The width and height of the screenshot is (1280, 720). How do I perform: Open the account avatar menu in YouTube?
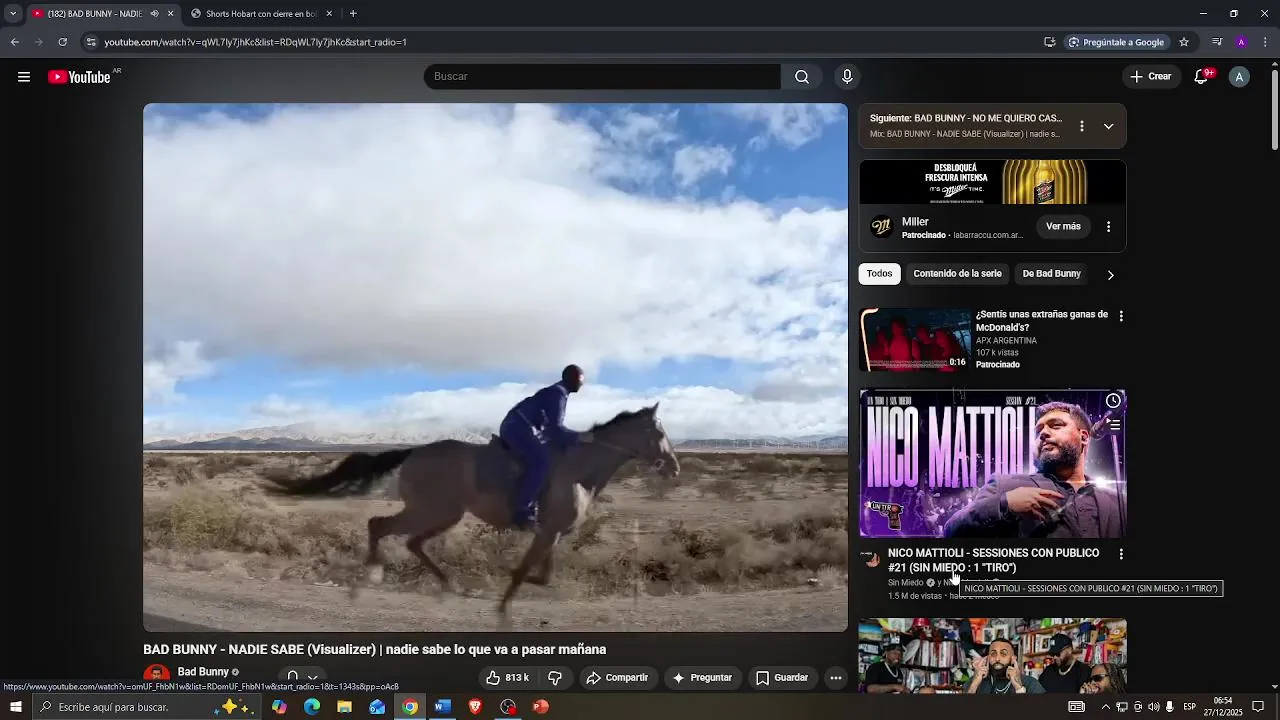point(1239,77)
